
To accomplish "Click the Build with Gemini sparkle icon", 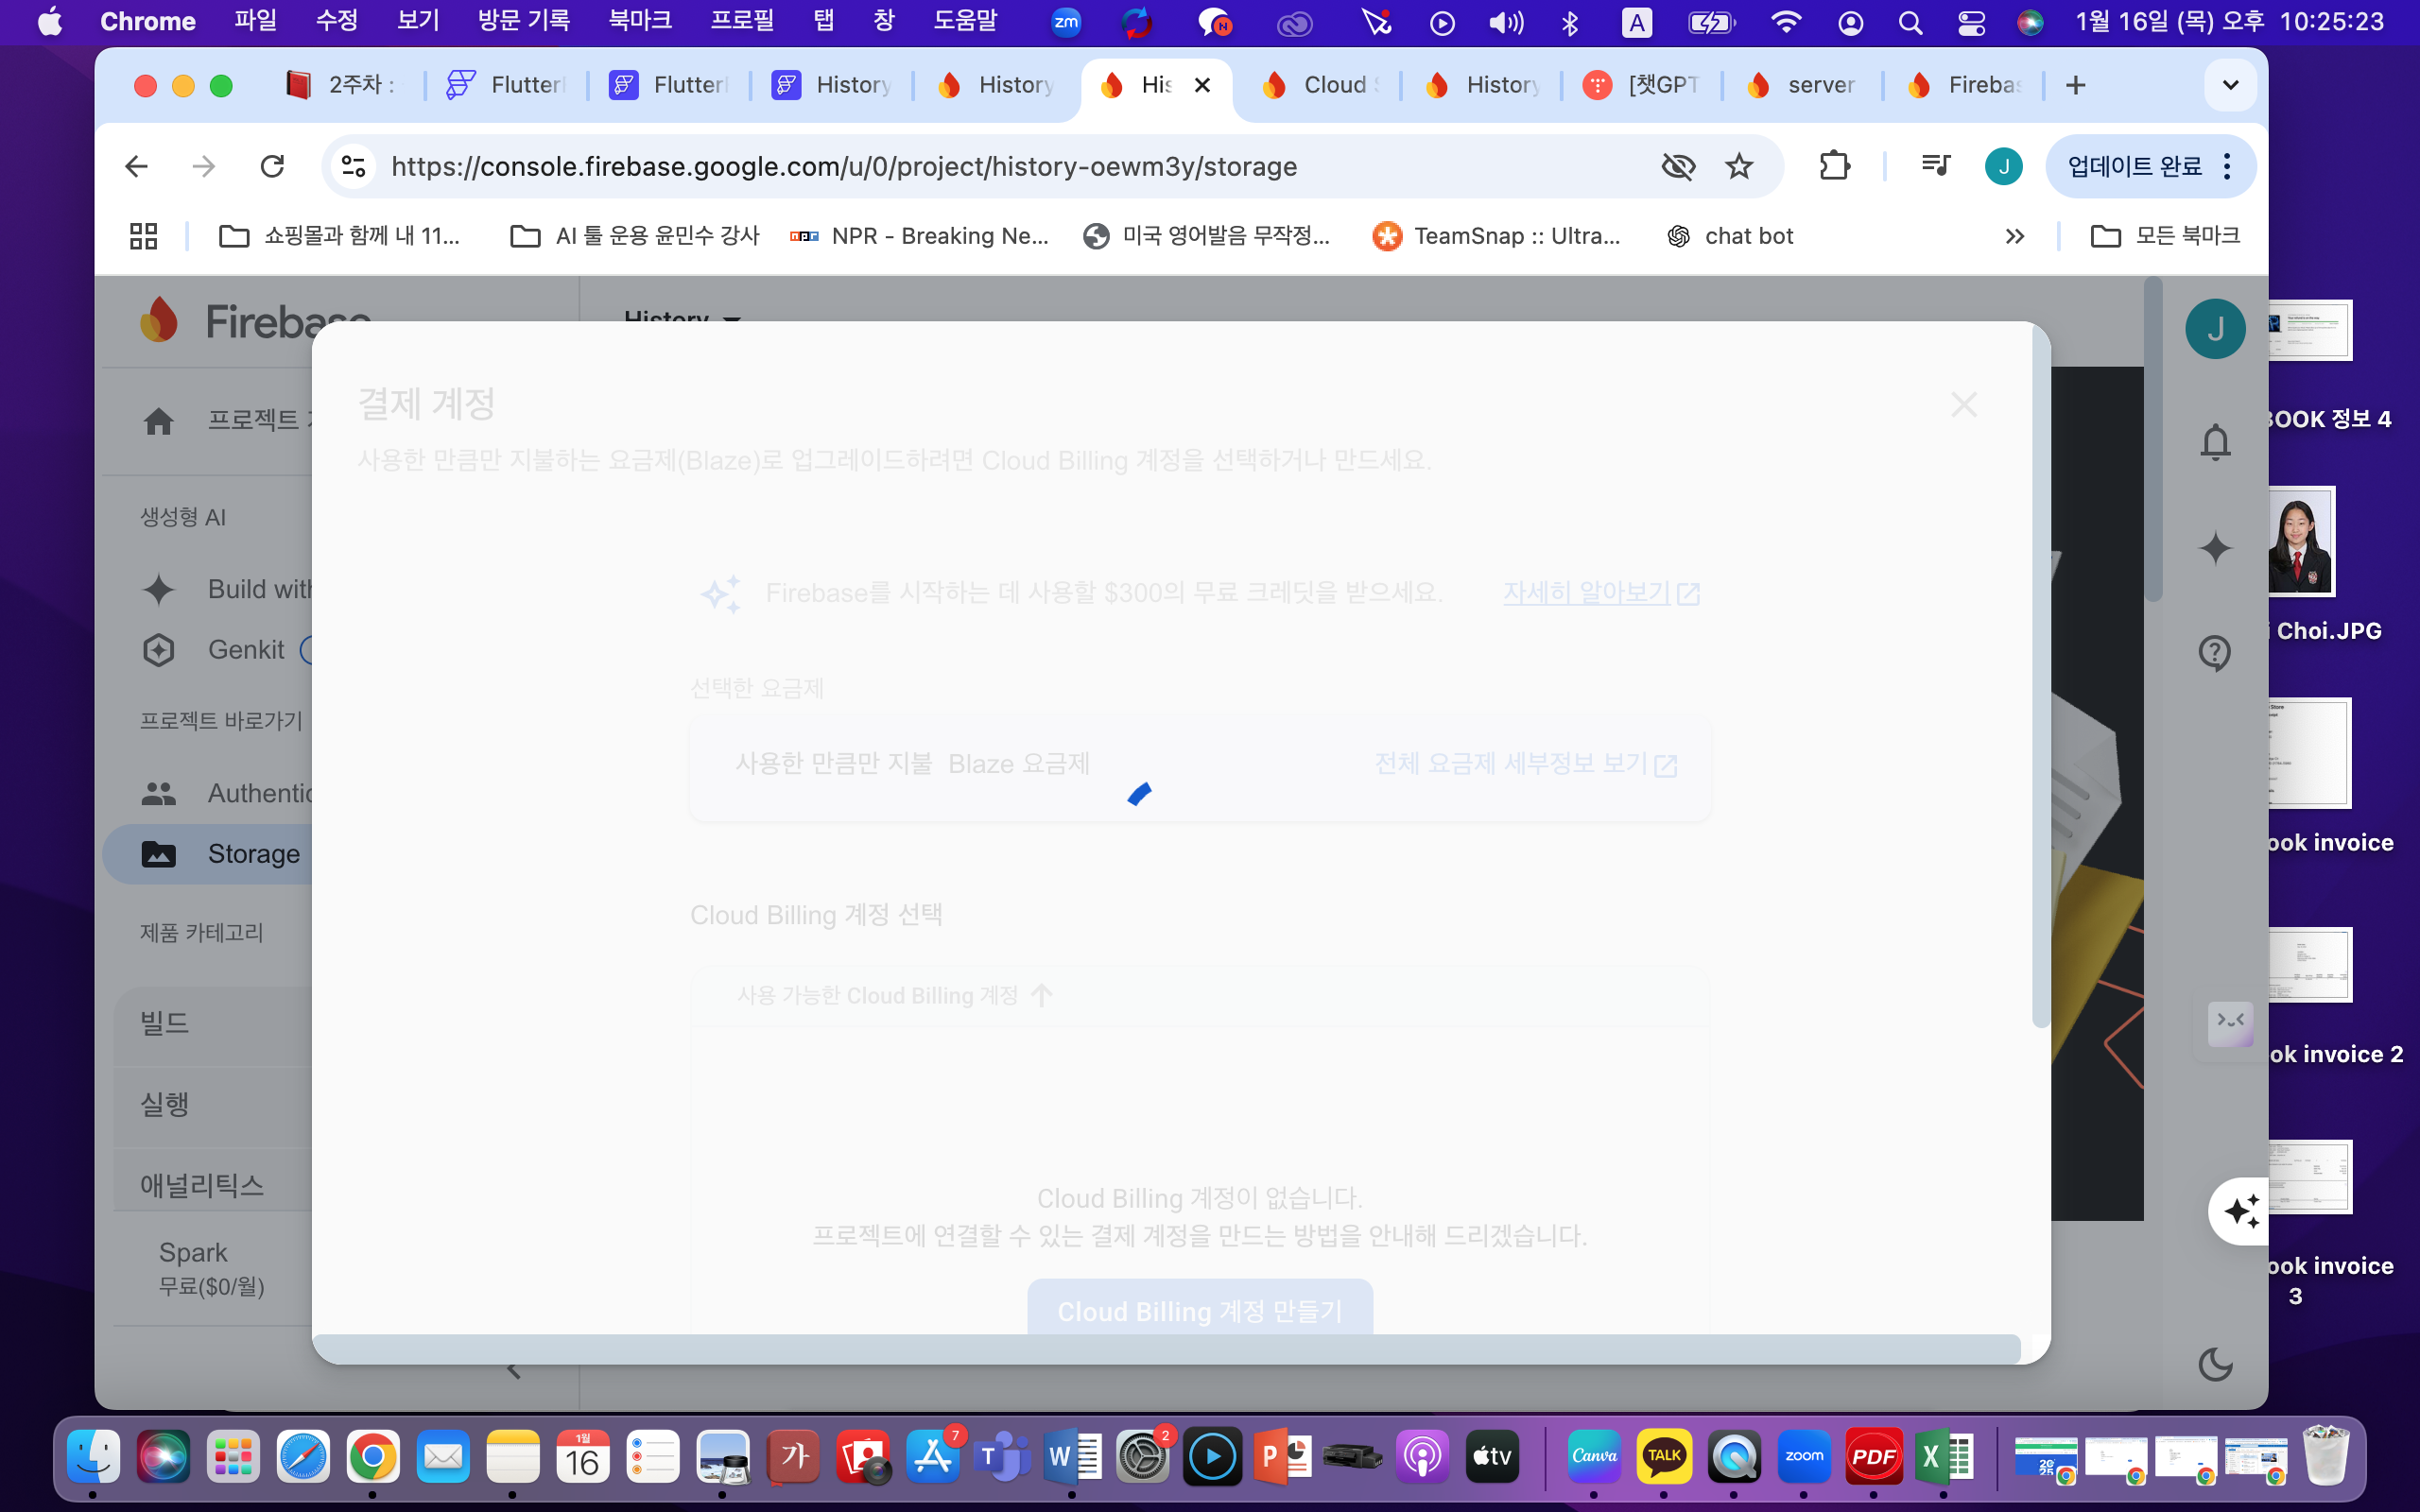I will click(x=158, y=589).
